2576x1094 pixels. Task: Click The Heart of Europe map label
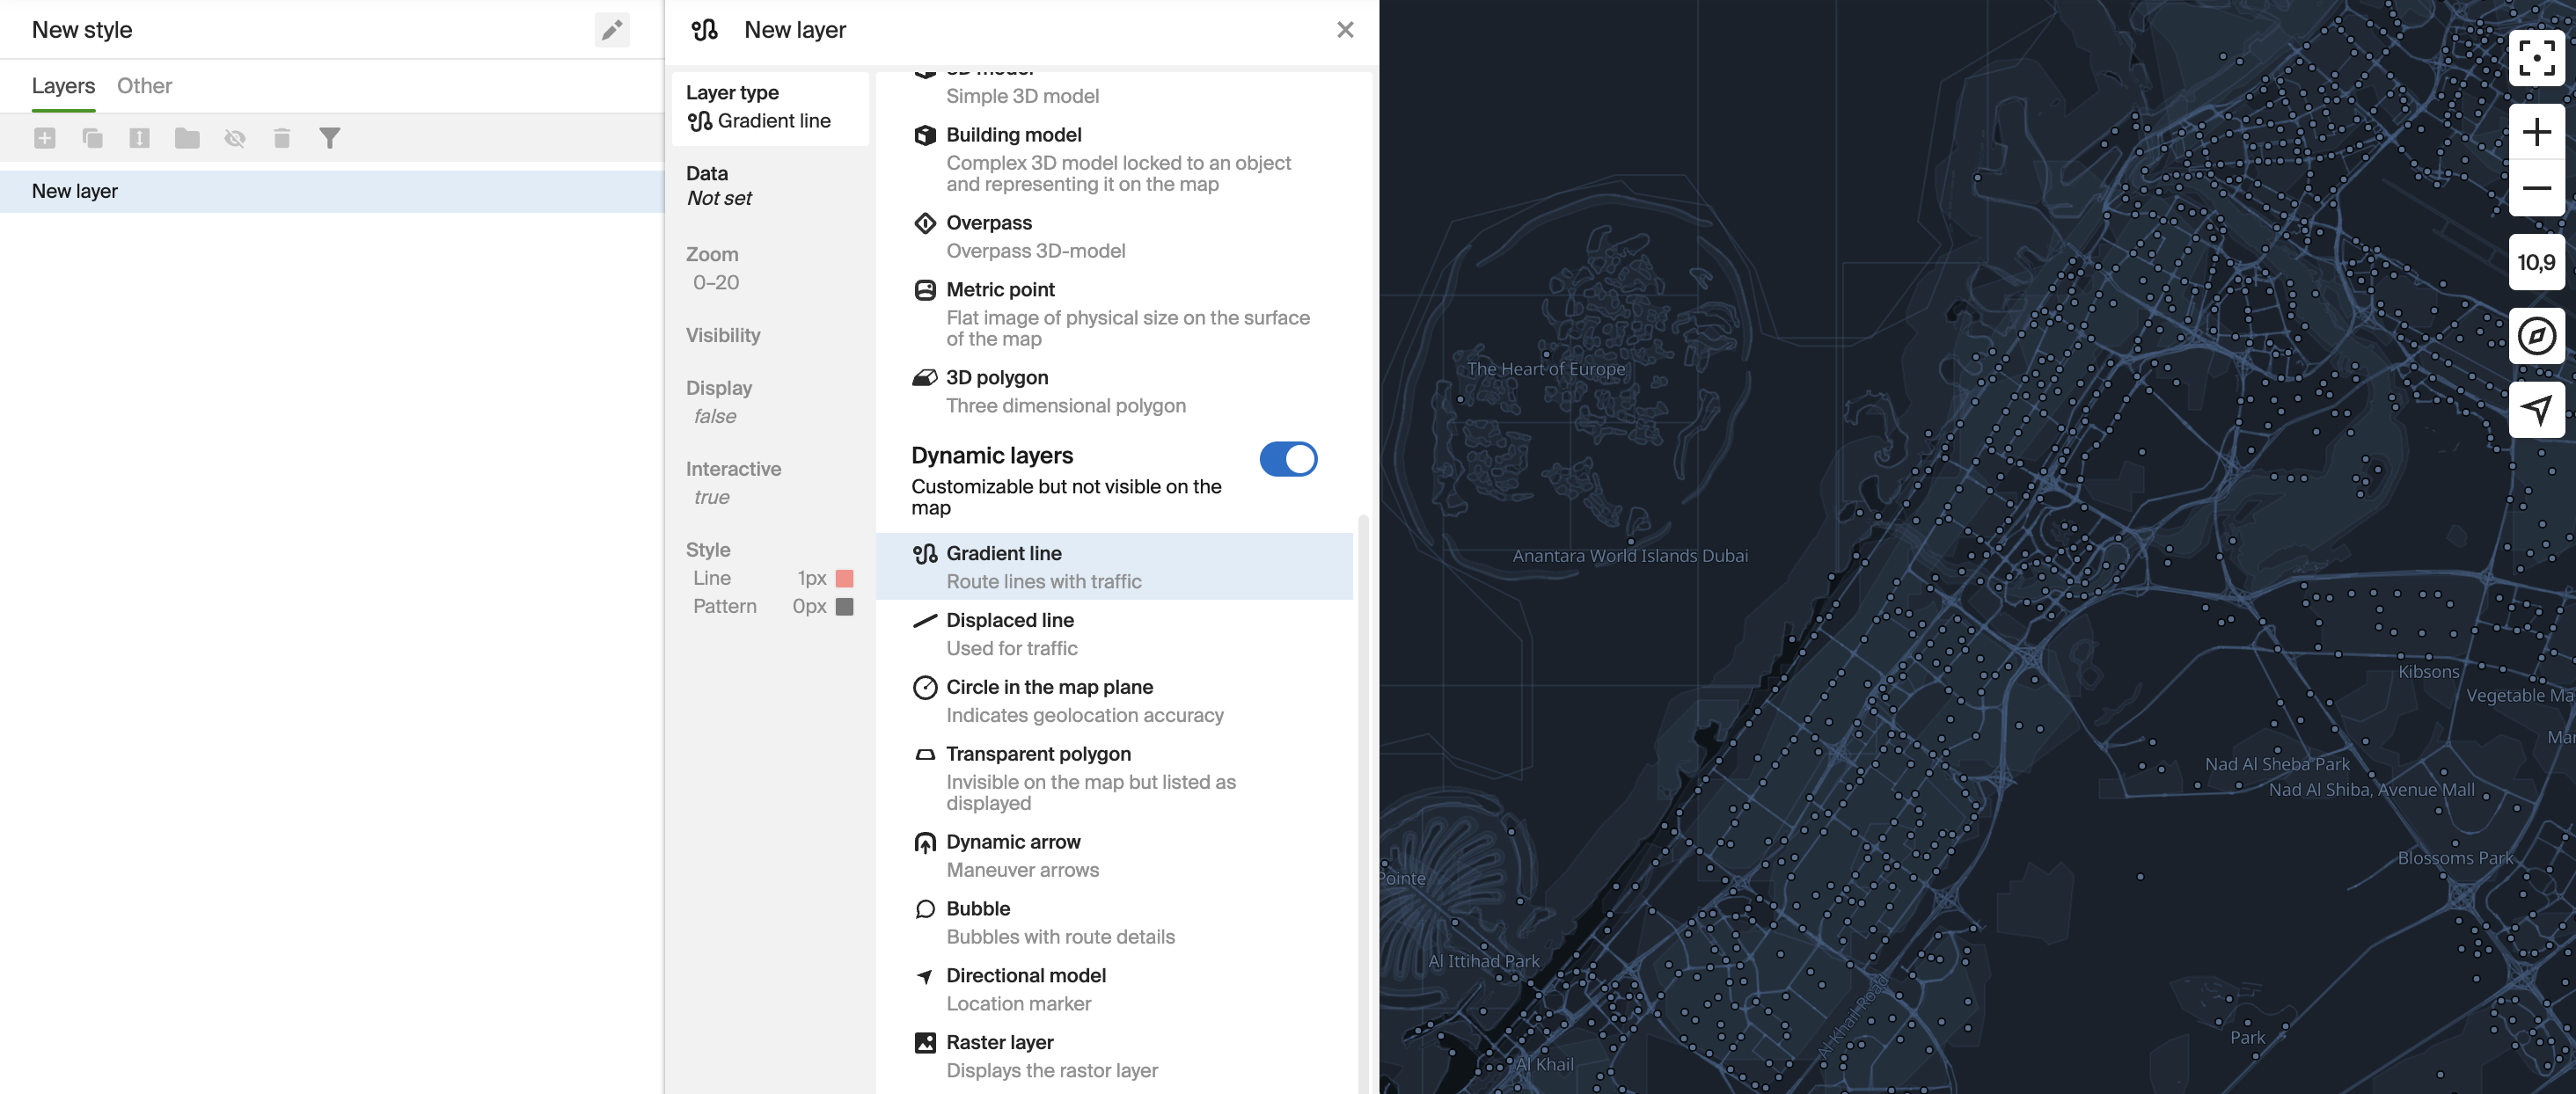[x=1546, y=369]
